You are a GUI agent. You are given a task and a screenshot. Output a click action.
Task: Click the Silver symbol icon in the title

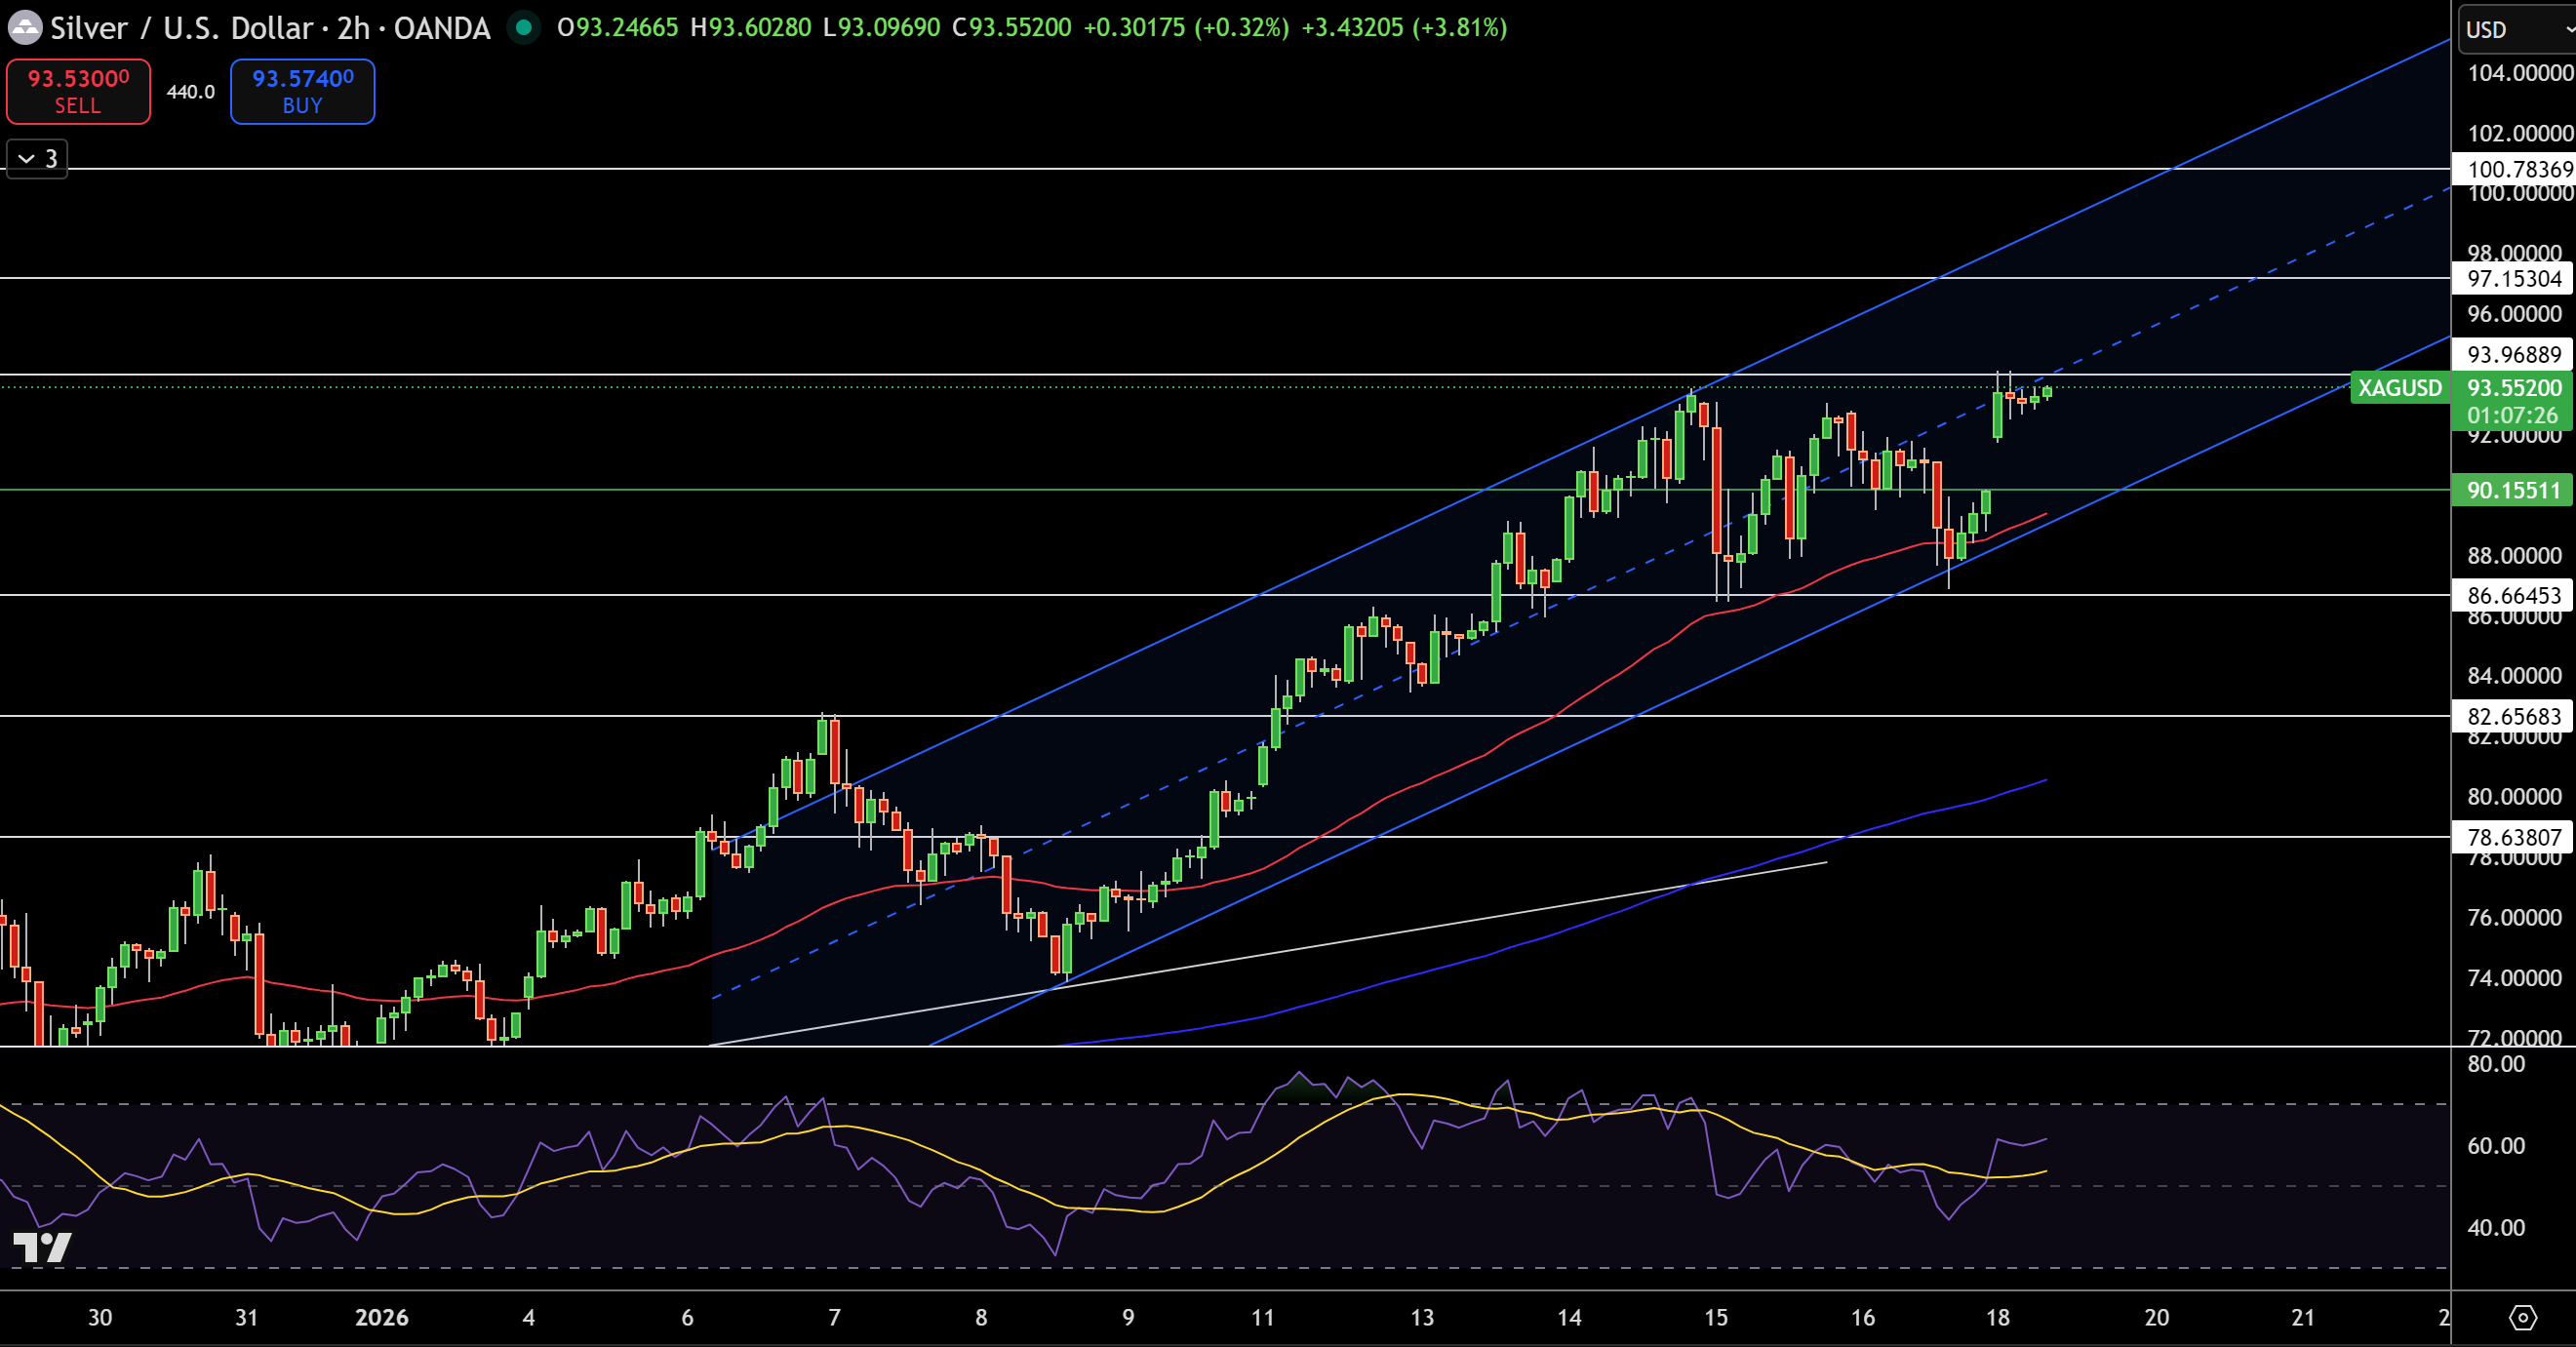[24, 27]
